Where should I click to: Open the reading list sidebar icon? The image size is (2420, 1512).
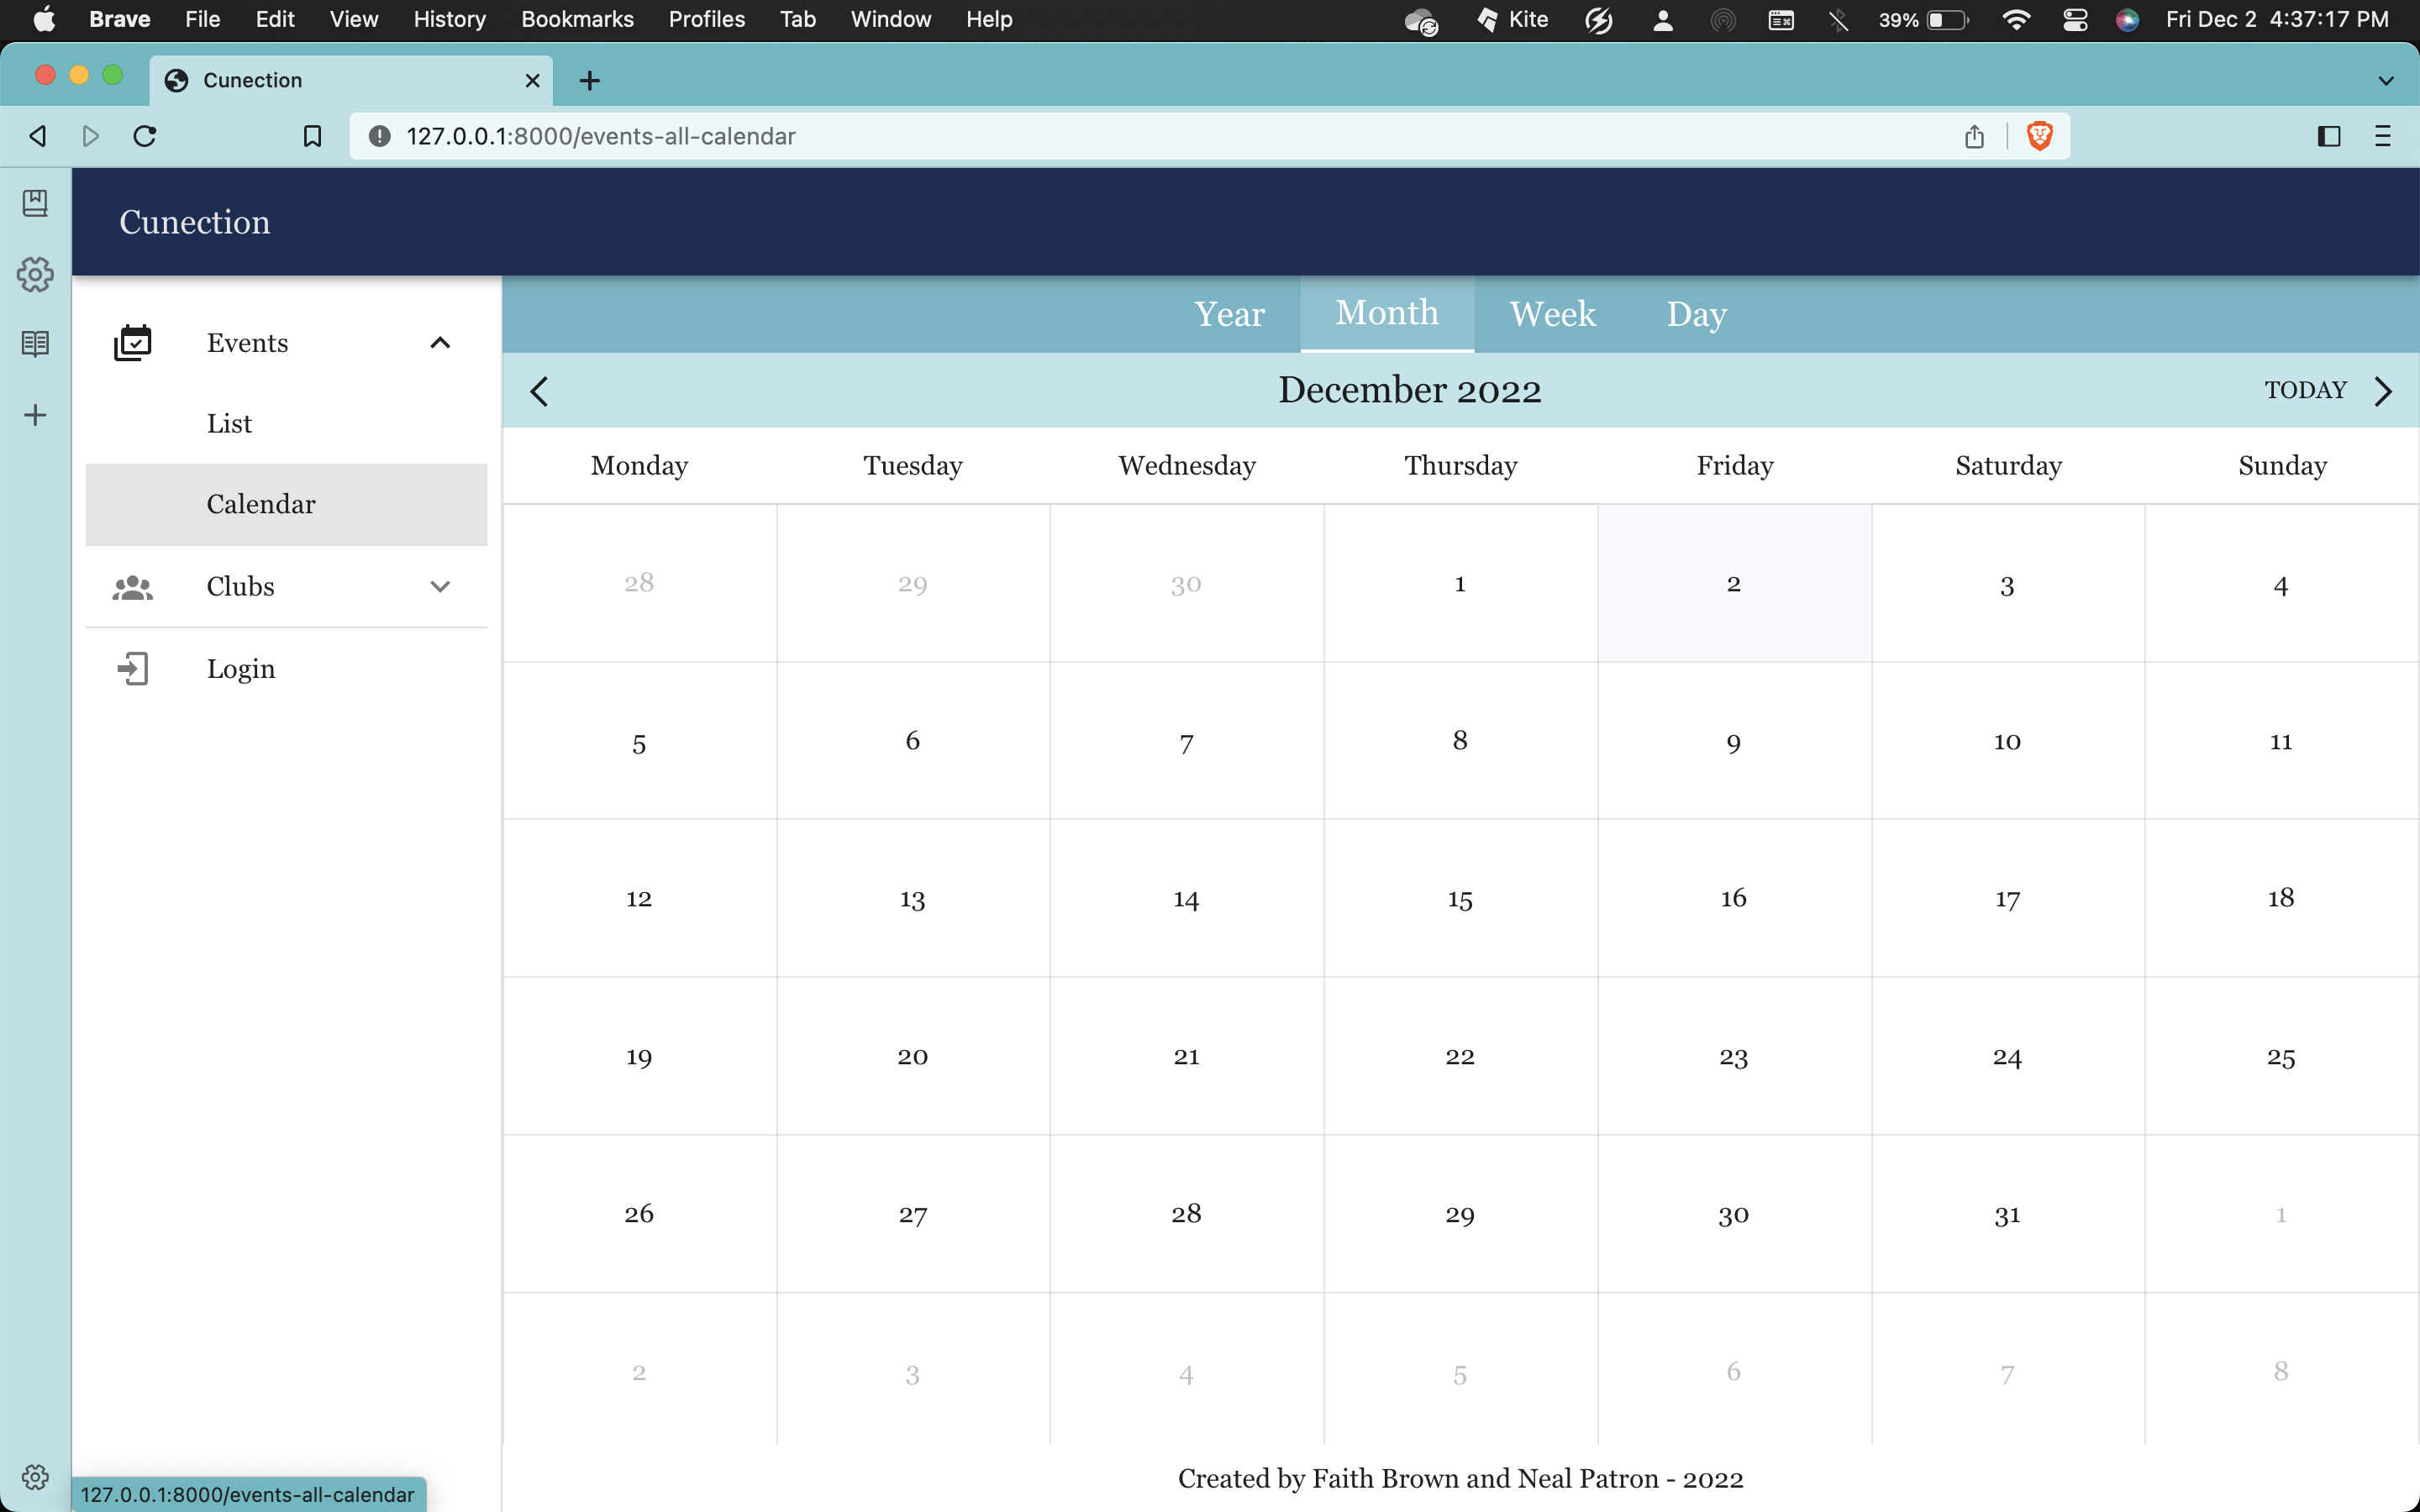click(35, 344)
